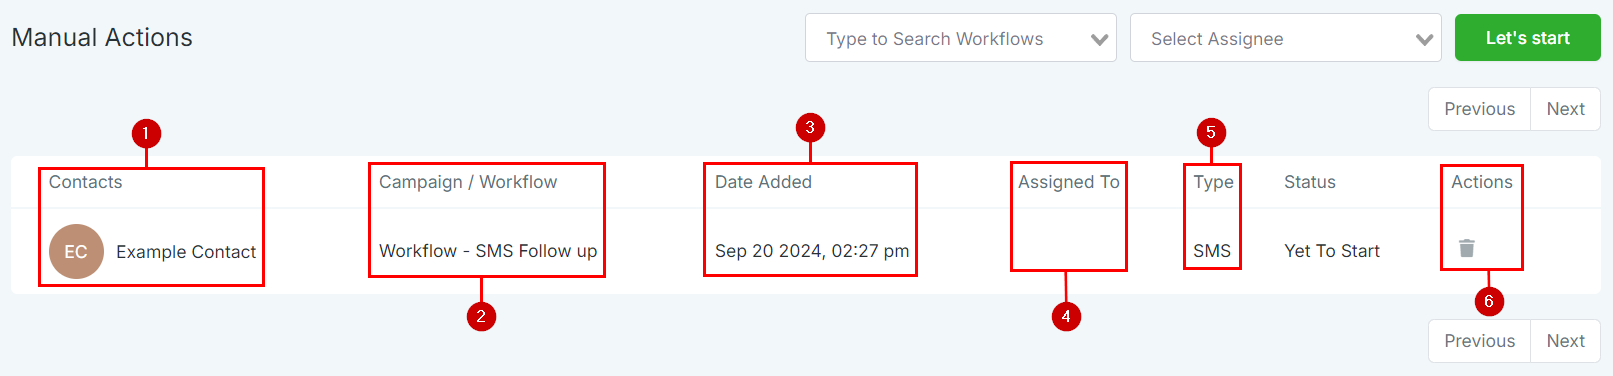Open the Example Contact name link
Viewport: 1613px width, 376px height.
pos(186,252)
